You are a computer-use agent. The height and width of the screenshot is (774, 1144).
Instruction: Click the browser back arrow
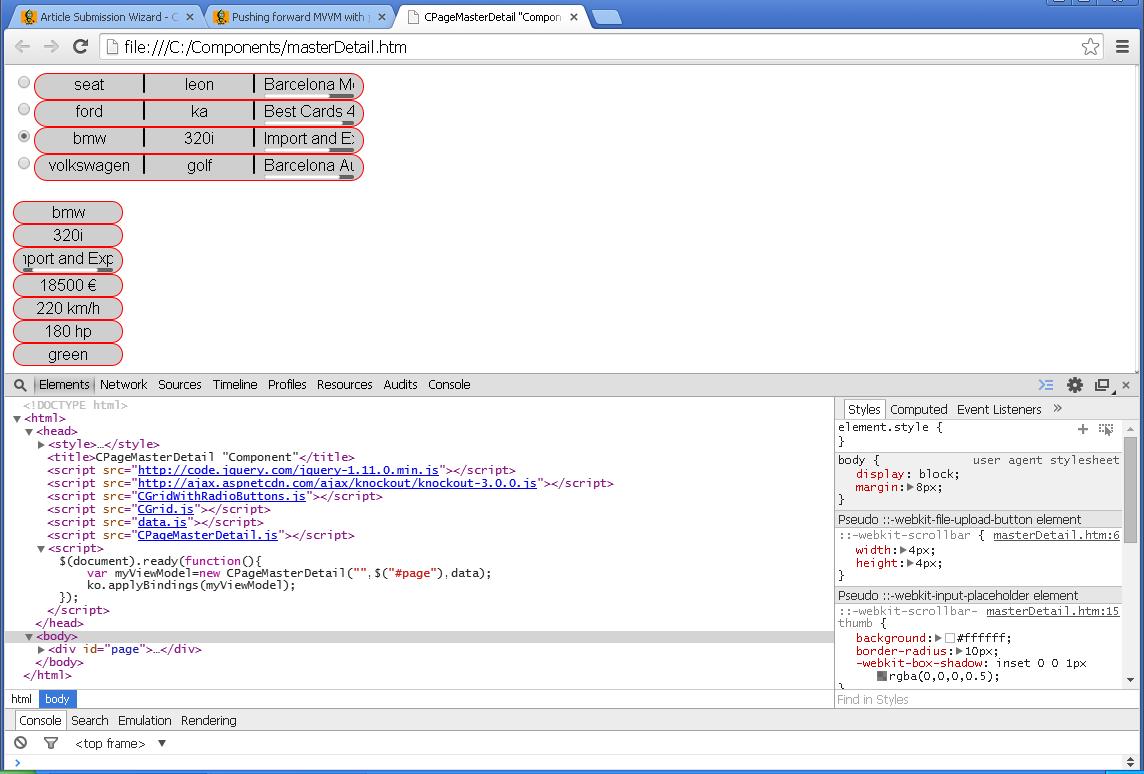coord(23,47)
